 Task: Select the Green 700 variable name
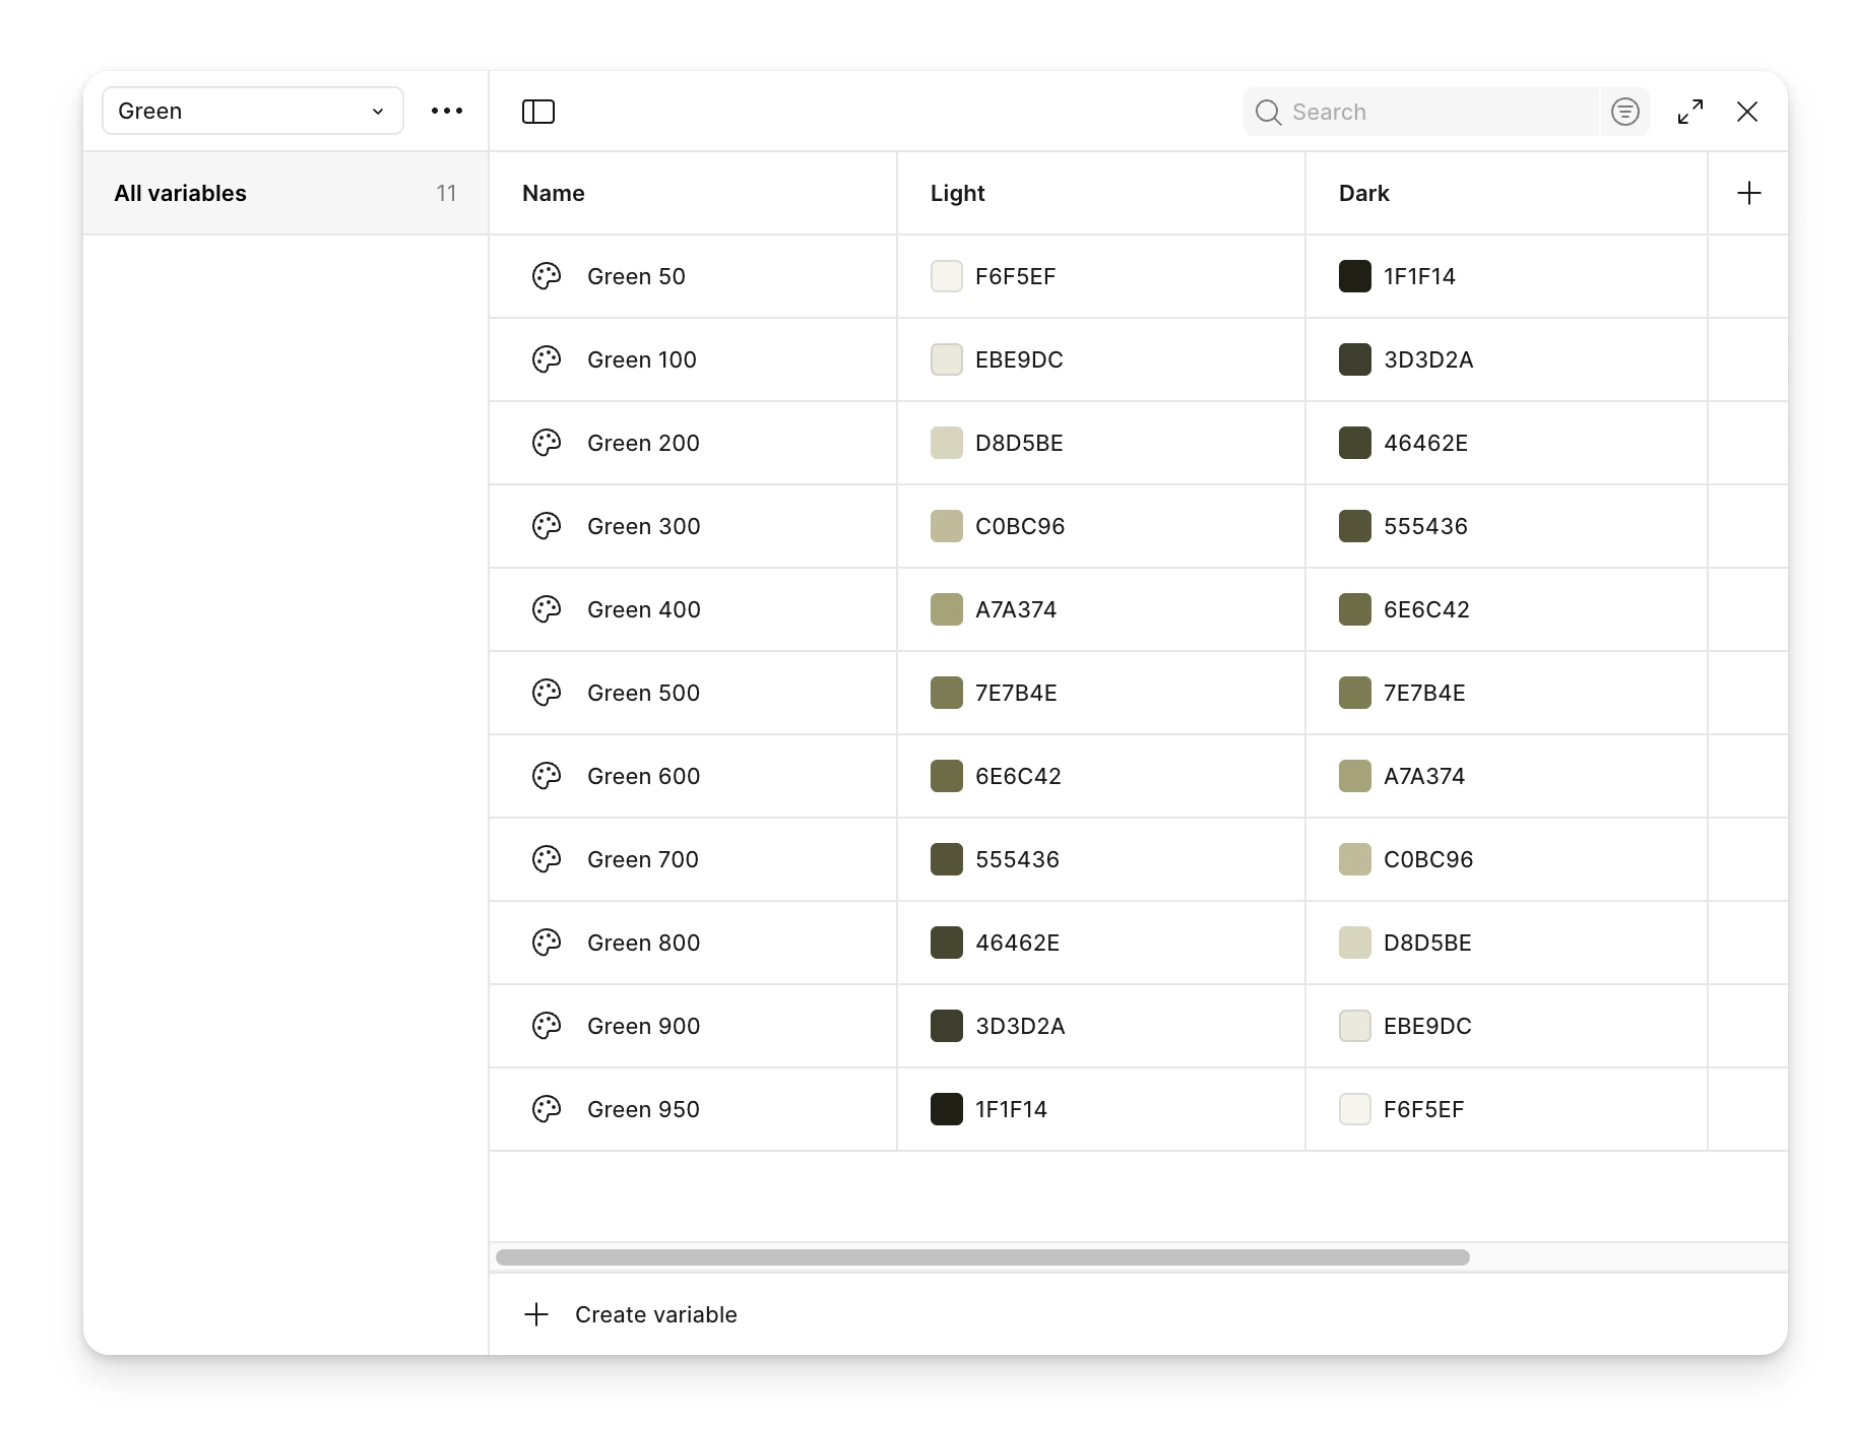[x=642, y=858]
